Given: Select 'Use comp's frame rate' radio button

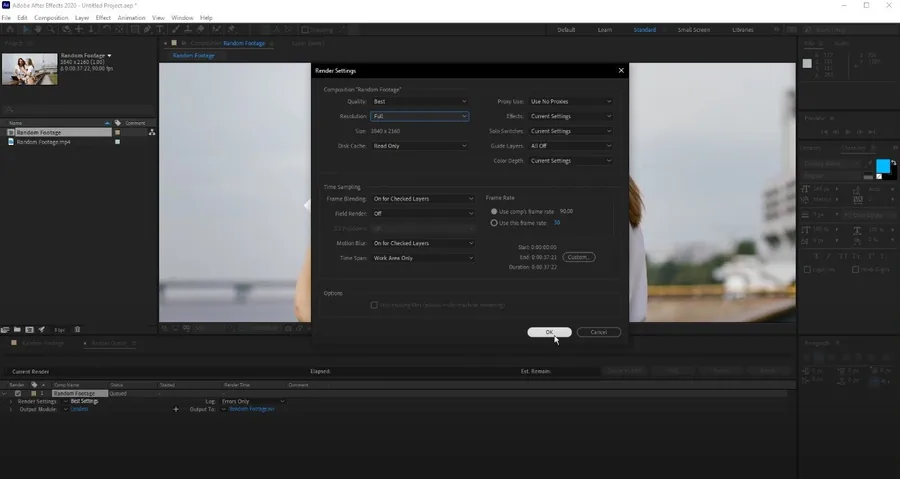Looking at the screenshot, I should (494, 212).
